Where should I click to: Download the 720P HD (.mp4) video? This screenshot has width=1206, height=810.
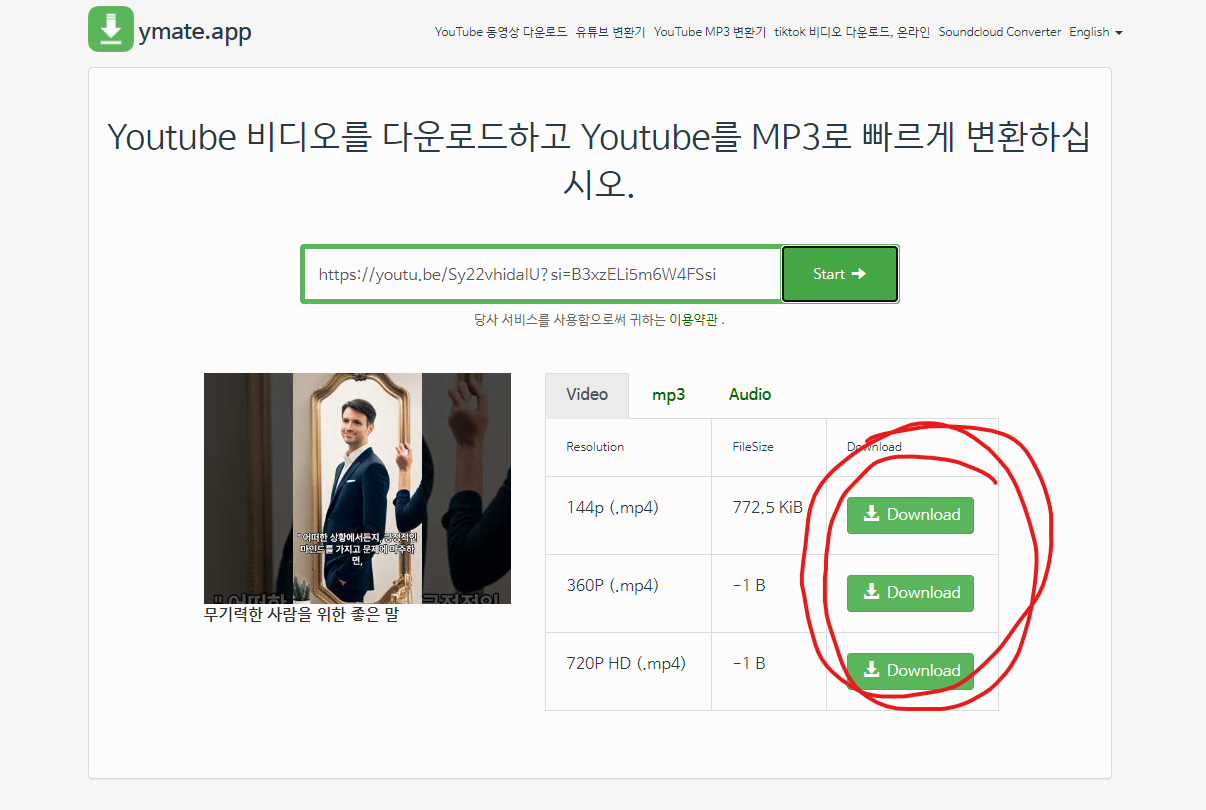click(910, 671)
